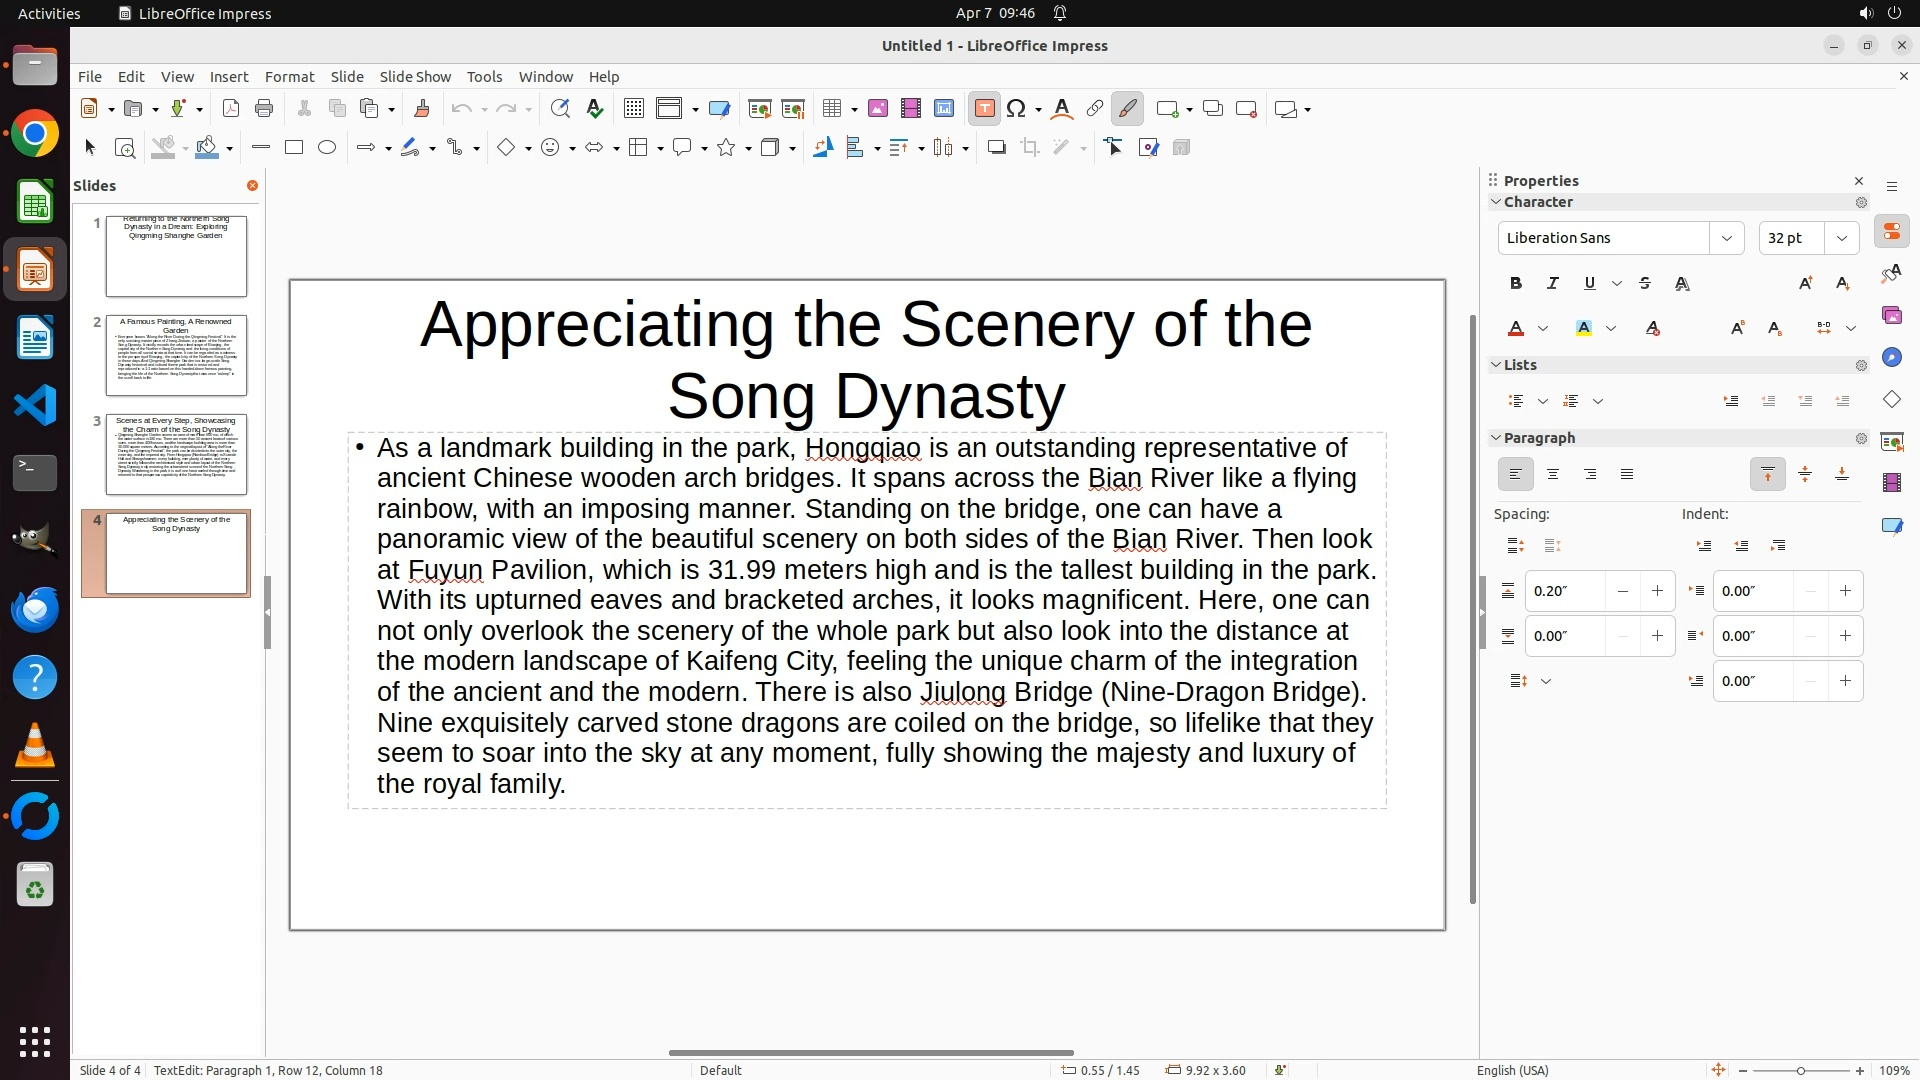This screenshot has height=1080, width=1920.
Task: Collapse the Lists section
Action: coord(1497,365)
